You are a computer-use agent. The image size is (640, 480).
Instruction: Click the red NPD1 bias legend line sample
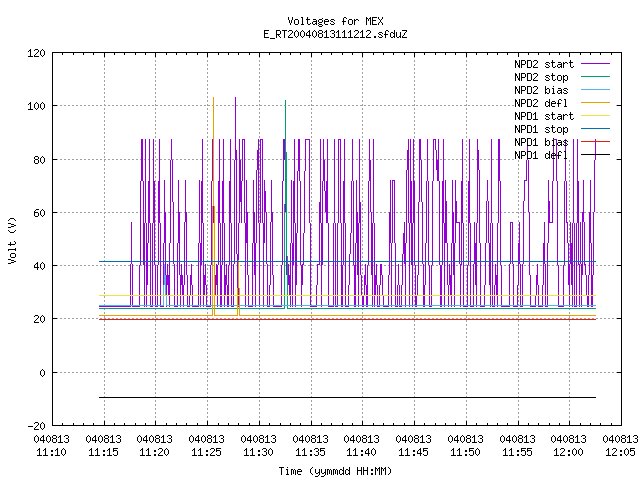(596, 142)
